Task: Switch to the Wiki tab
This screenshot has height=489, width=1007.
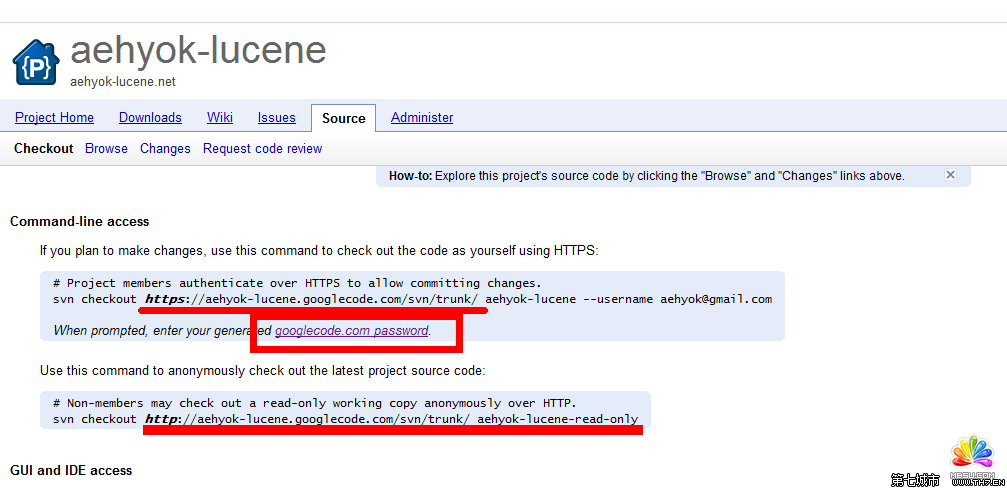Action: (x=220, y=118)
